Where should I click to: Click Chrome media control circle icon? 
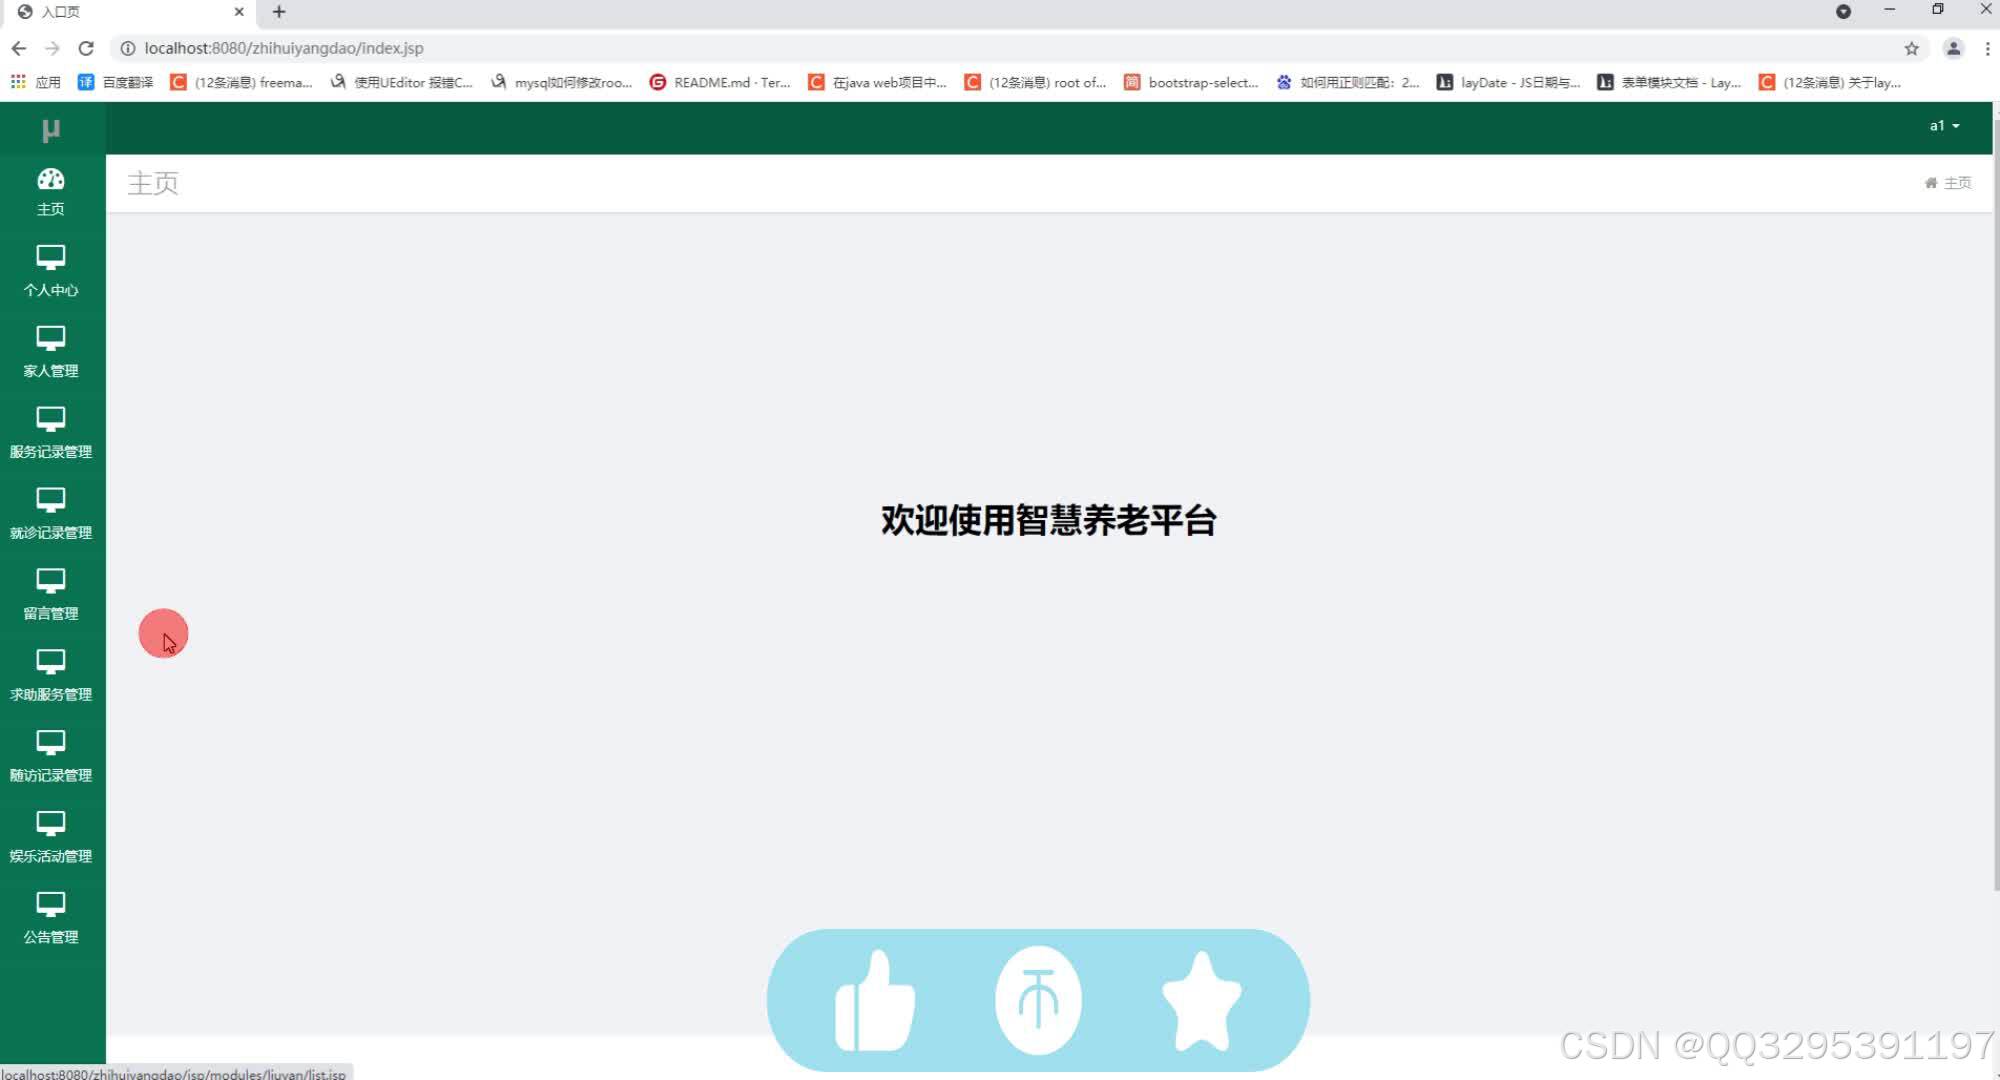tap(1843, 11)
